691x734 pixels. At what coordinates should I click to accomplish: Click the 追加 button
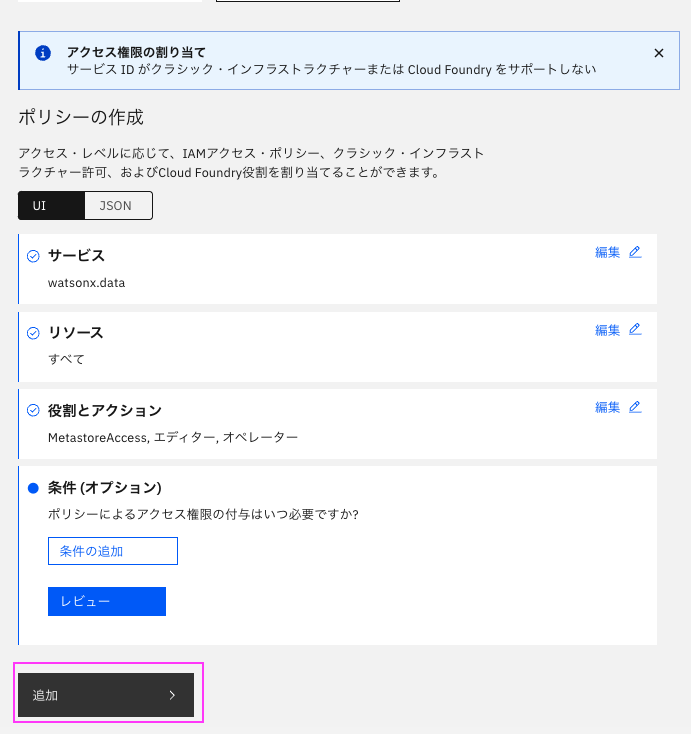click(106, 695)
